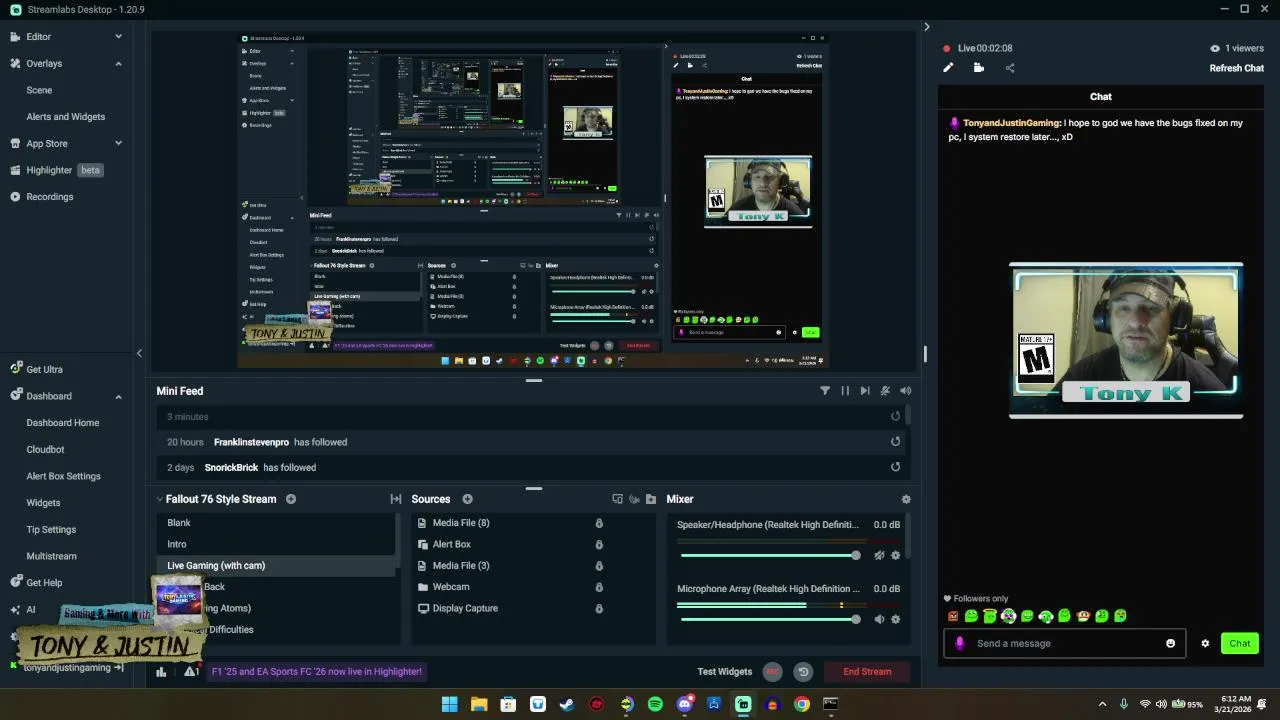Viewport: 1280px width, 720px height.
Task: Collapse the Overlays sidebar section
Action: point(118,63)
